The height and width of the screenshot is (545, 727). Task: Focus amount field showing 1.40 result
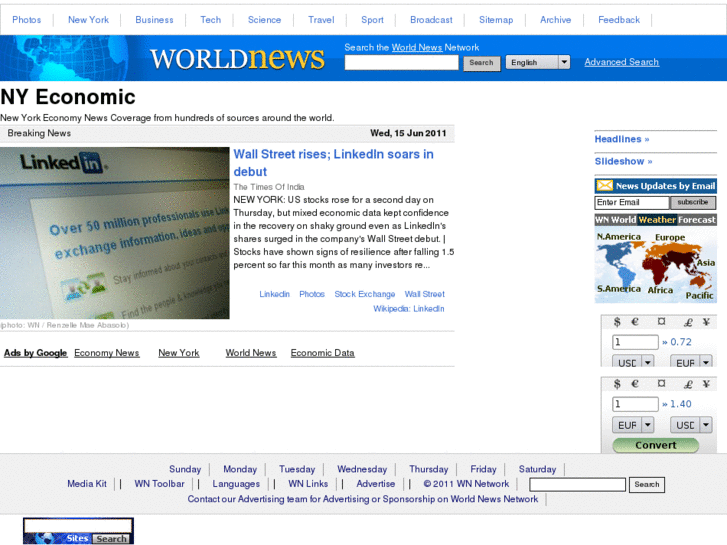coord(635,404)
